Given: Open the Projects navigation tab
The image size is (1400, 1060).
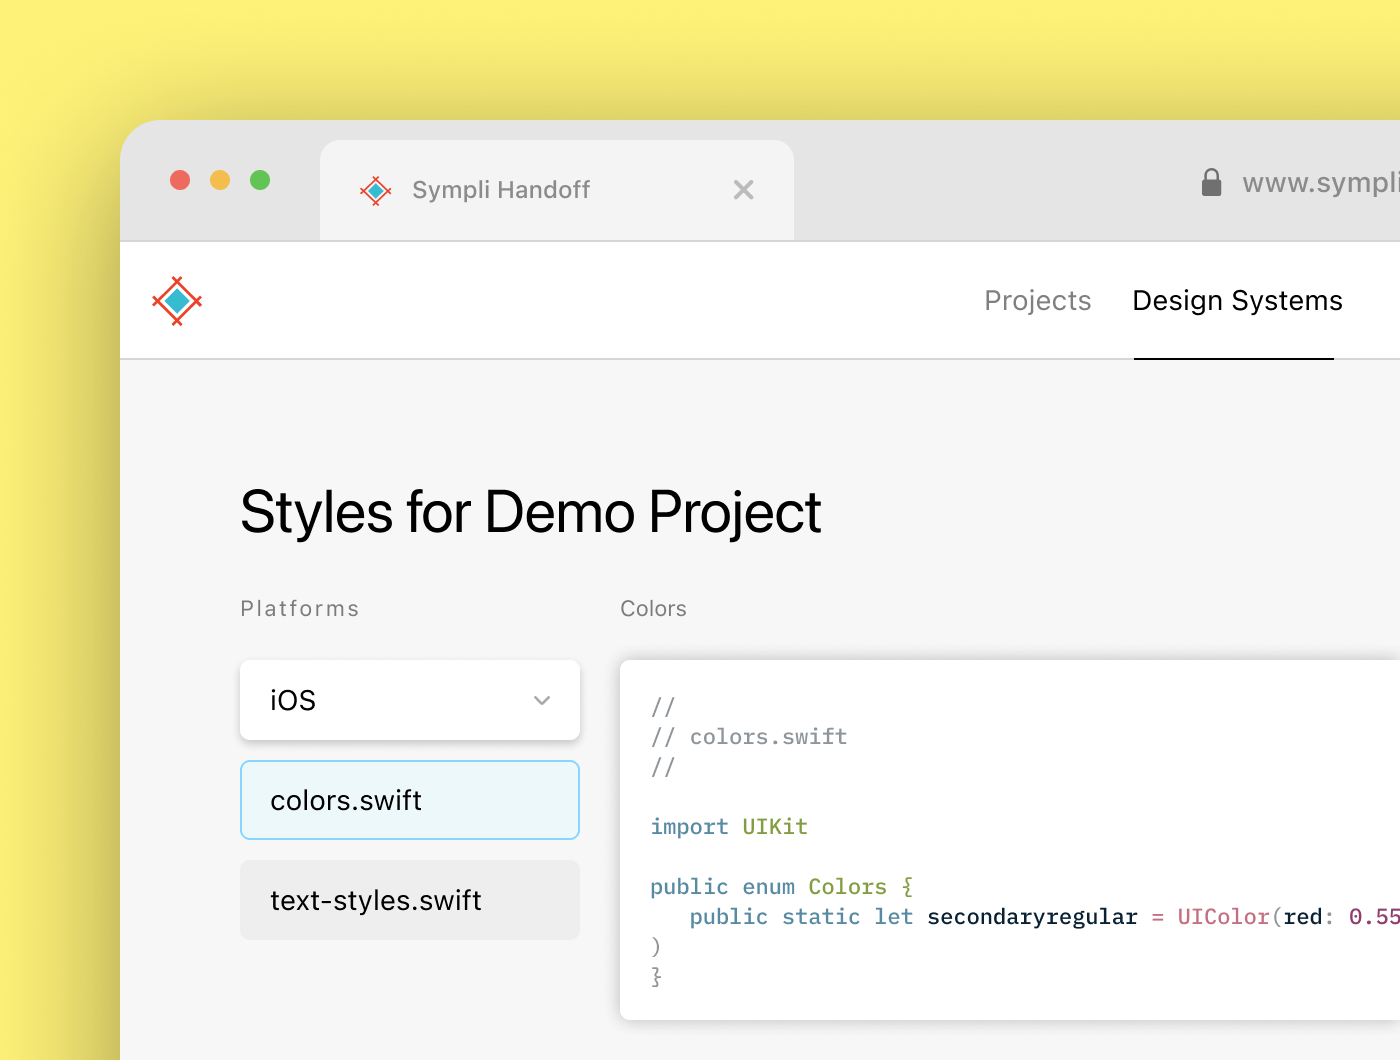Looking at the screenshot, I should coord(1037,300).
